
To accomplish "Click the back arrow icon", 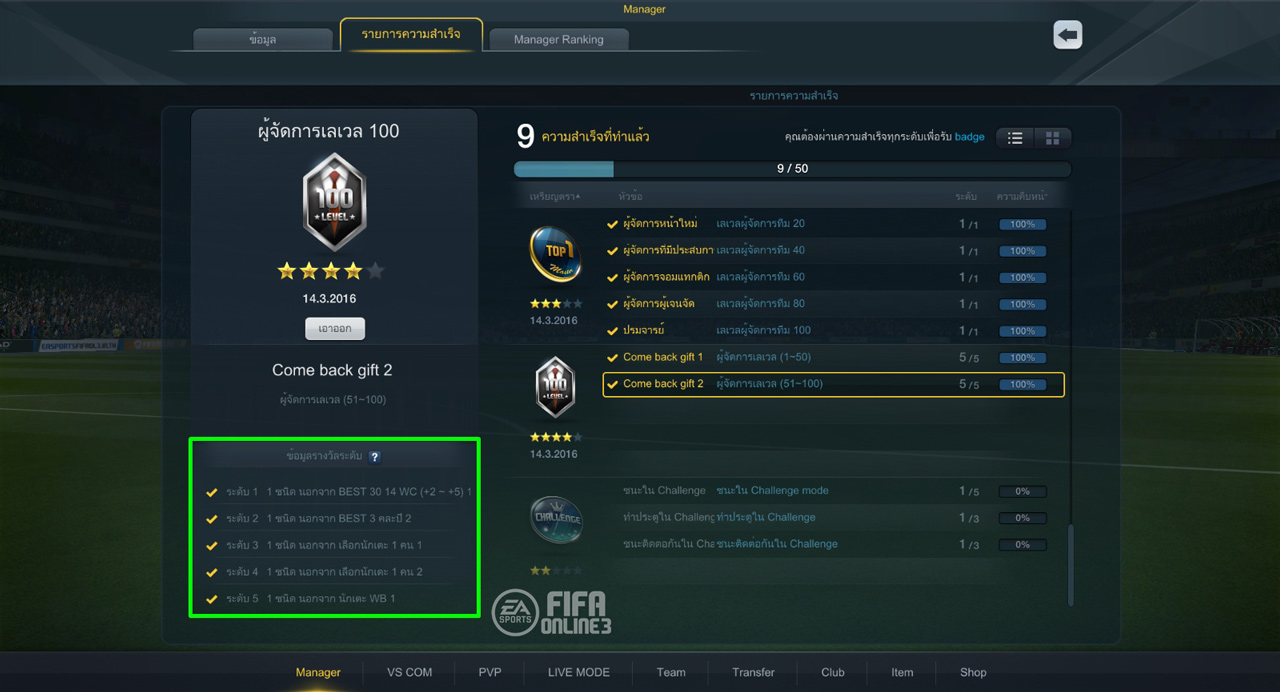I will point(1067,35).
